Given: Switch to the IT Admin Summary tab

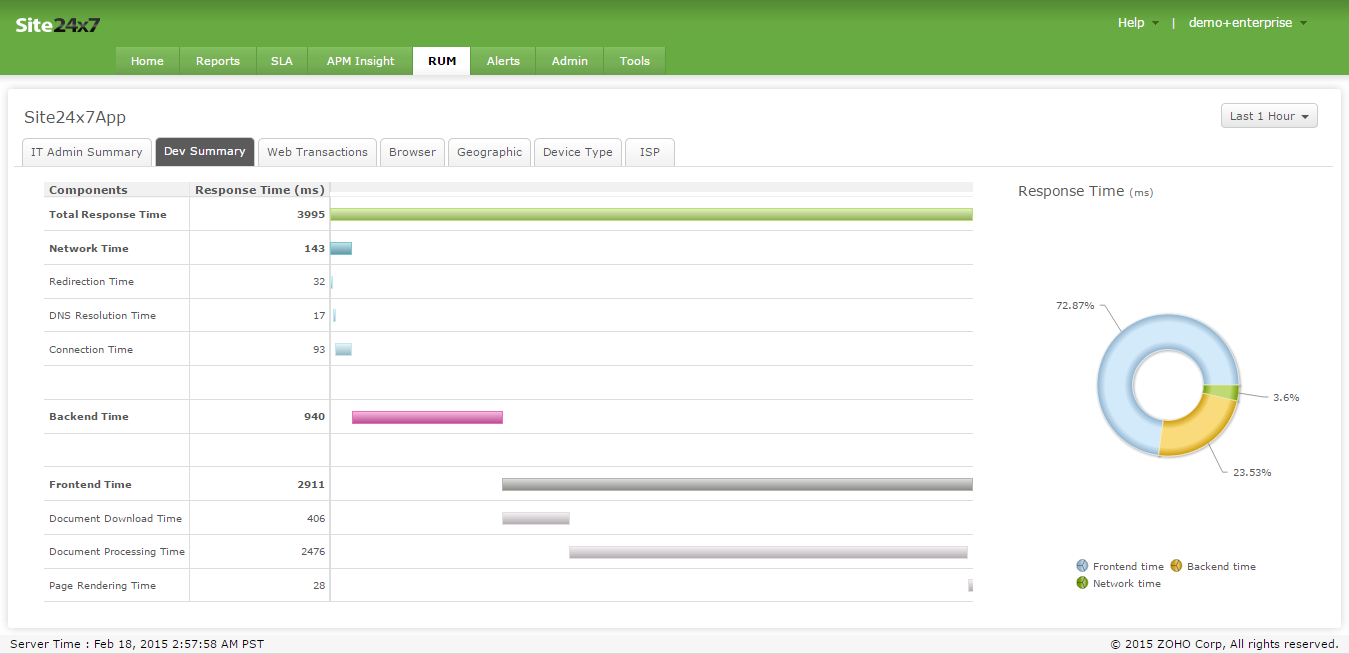Looking at the screenshot, I should pyautogui.click(x=87, y=152).
